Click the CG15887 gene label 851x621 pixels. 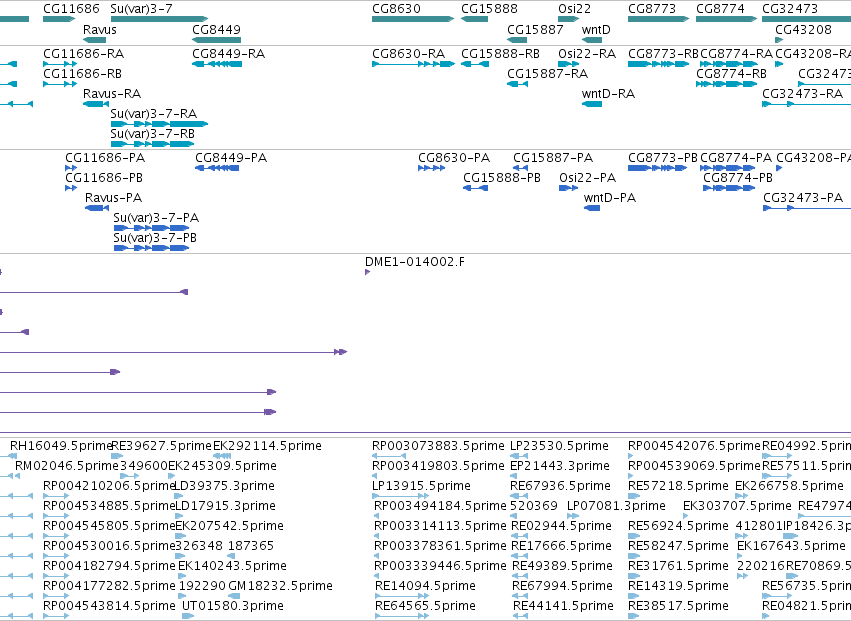[535, 29]
